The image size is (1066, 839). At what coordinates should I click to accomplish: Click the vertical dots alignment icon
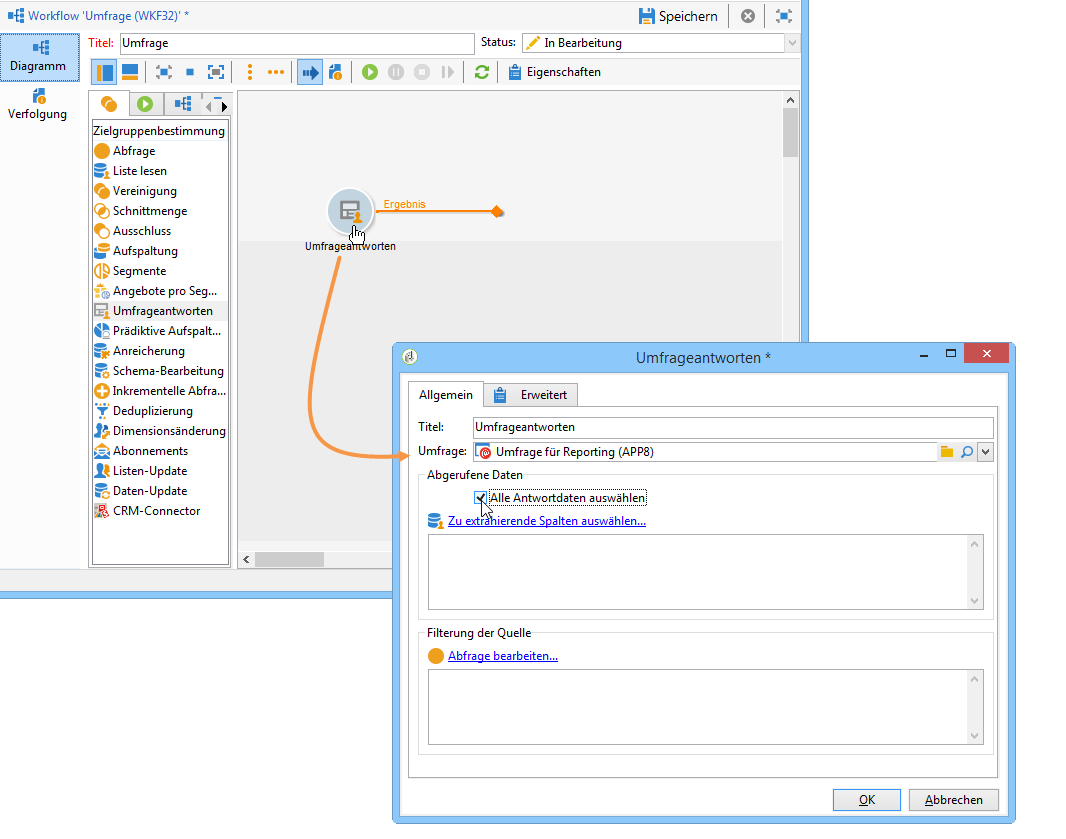(x=250, y=72)
